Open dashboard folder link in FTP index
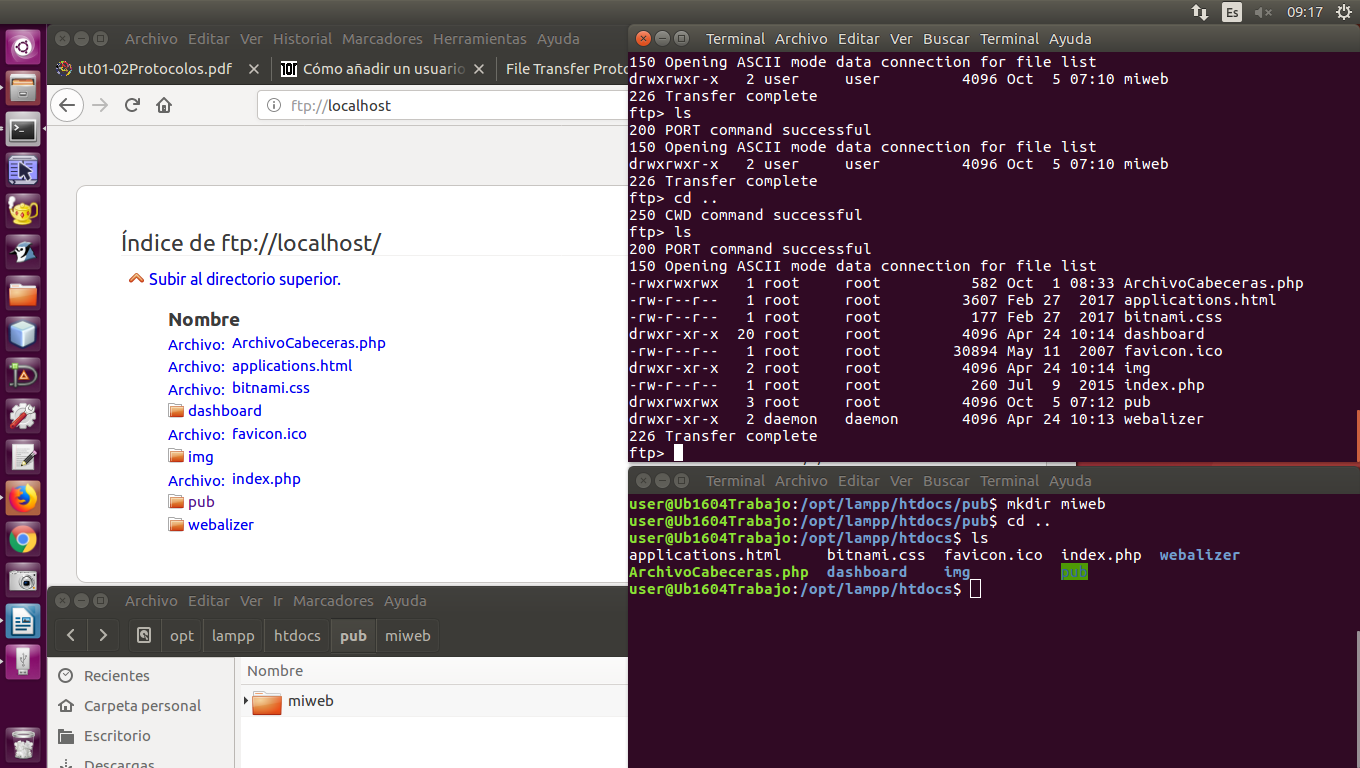Viewport: 1360px width, 768px height. point(225,411)
